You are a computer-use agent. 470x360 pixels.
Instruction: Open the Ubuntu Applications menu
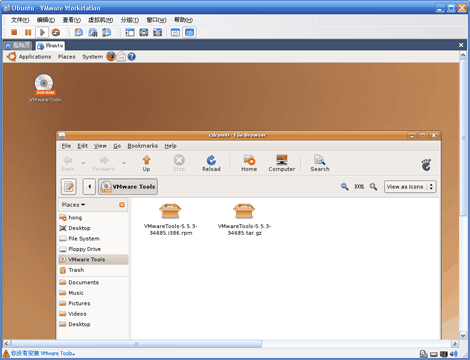point(35,57)
